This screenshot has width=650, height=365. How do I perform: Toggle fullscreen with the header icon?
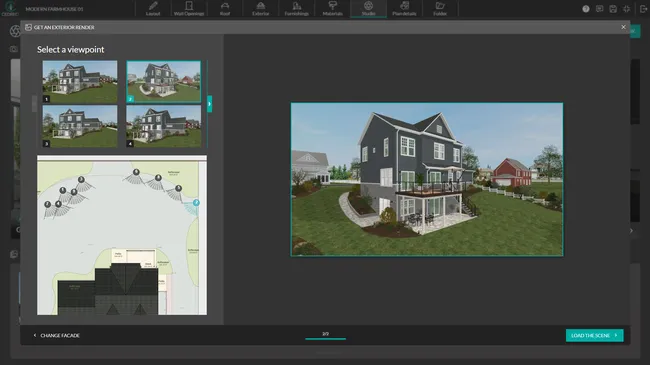tap(627, 9)
